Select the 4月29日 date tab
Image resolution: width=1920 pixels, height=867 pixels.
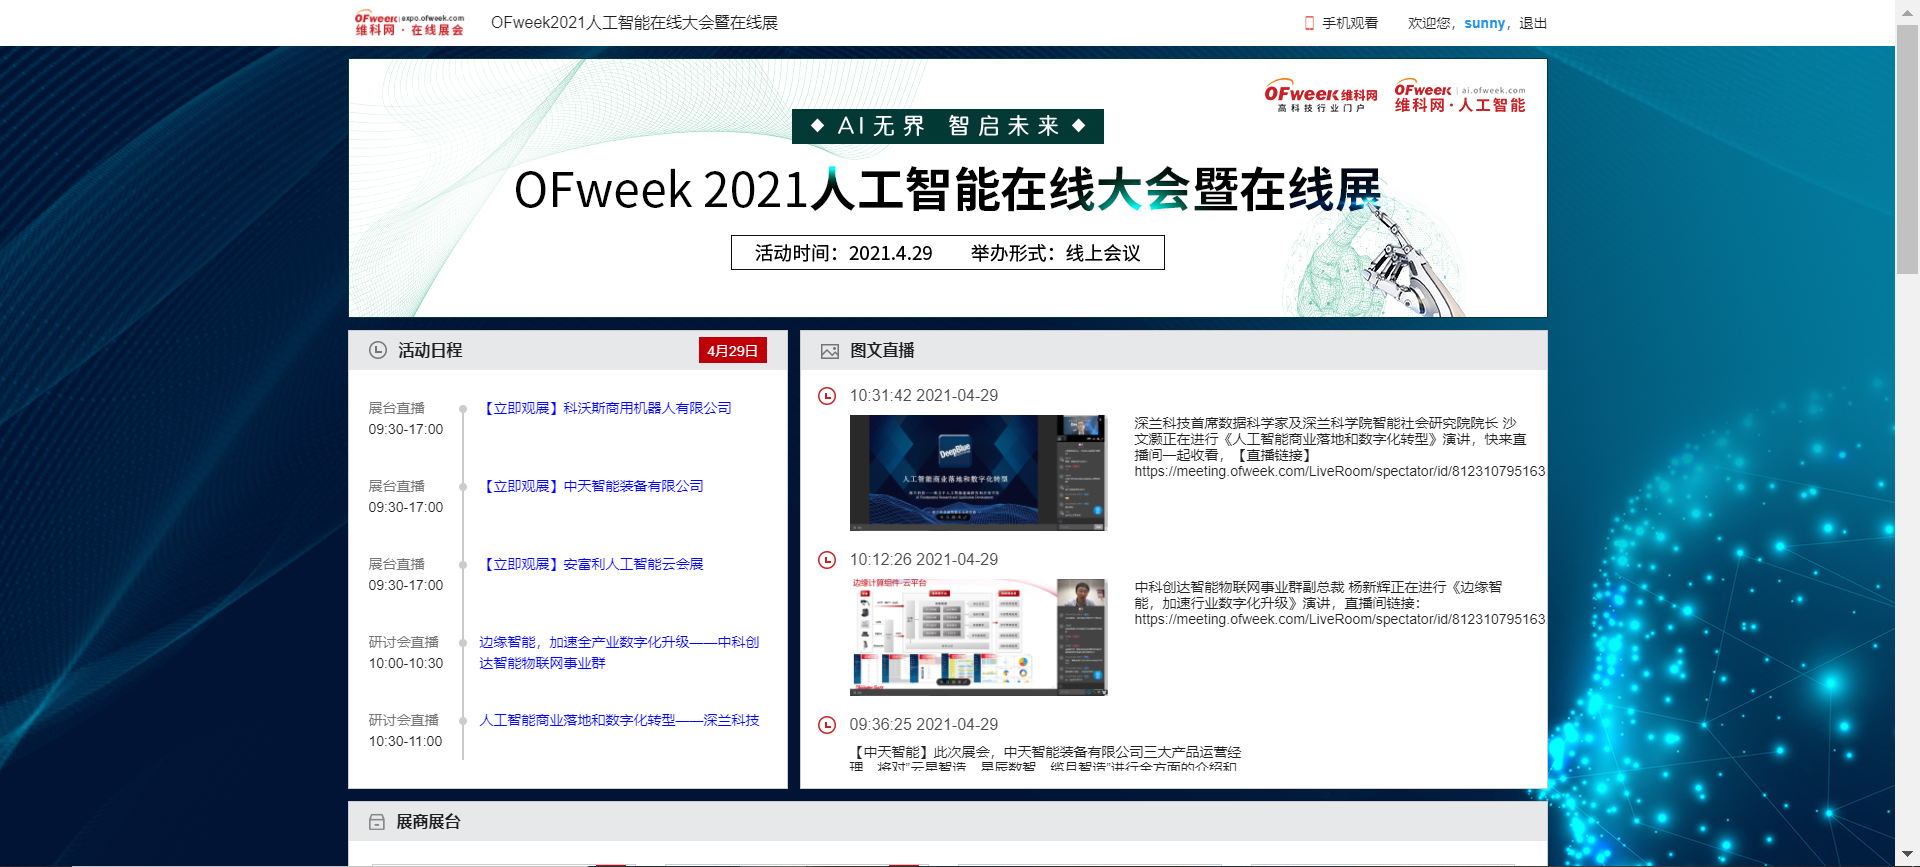tap(733, 350)
